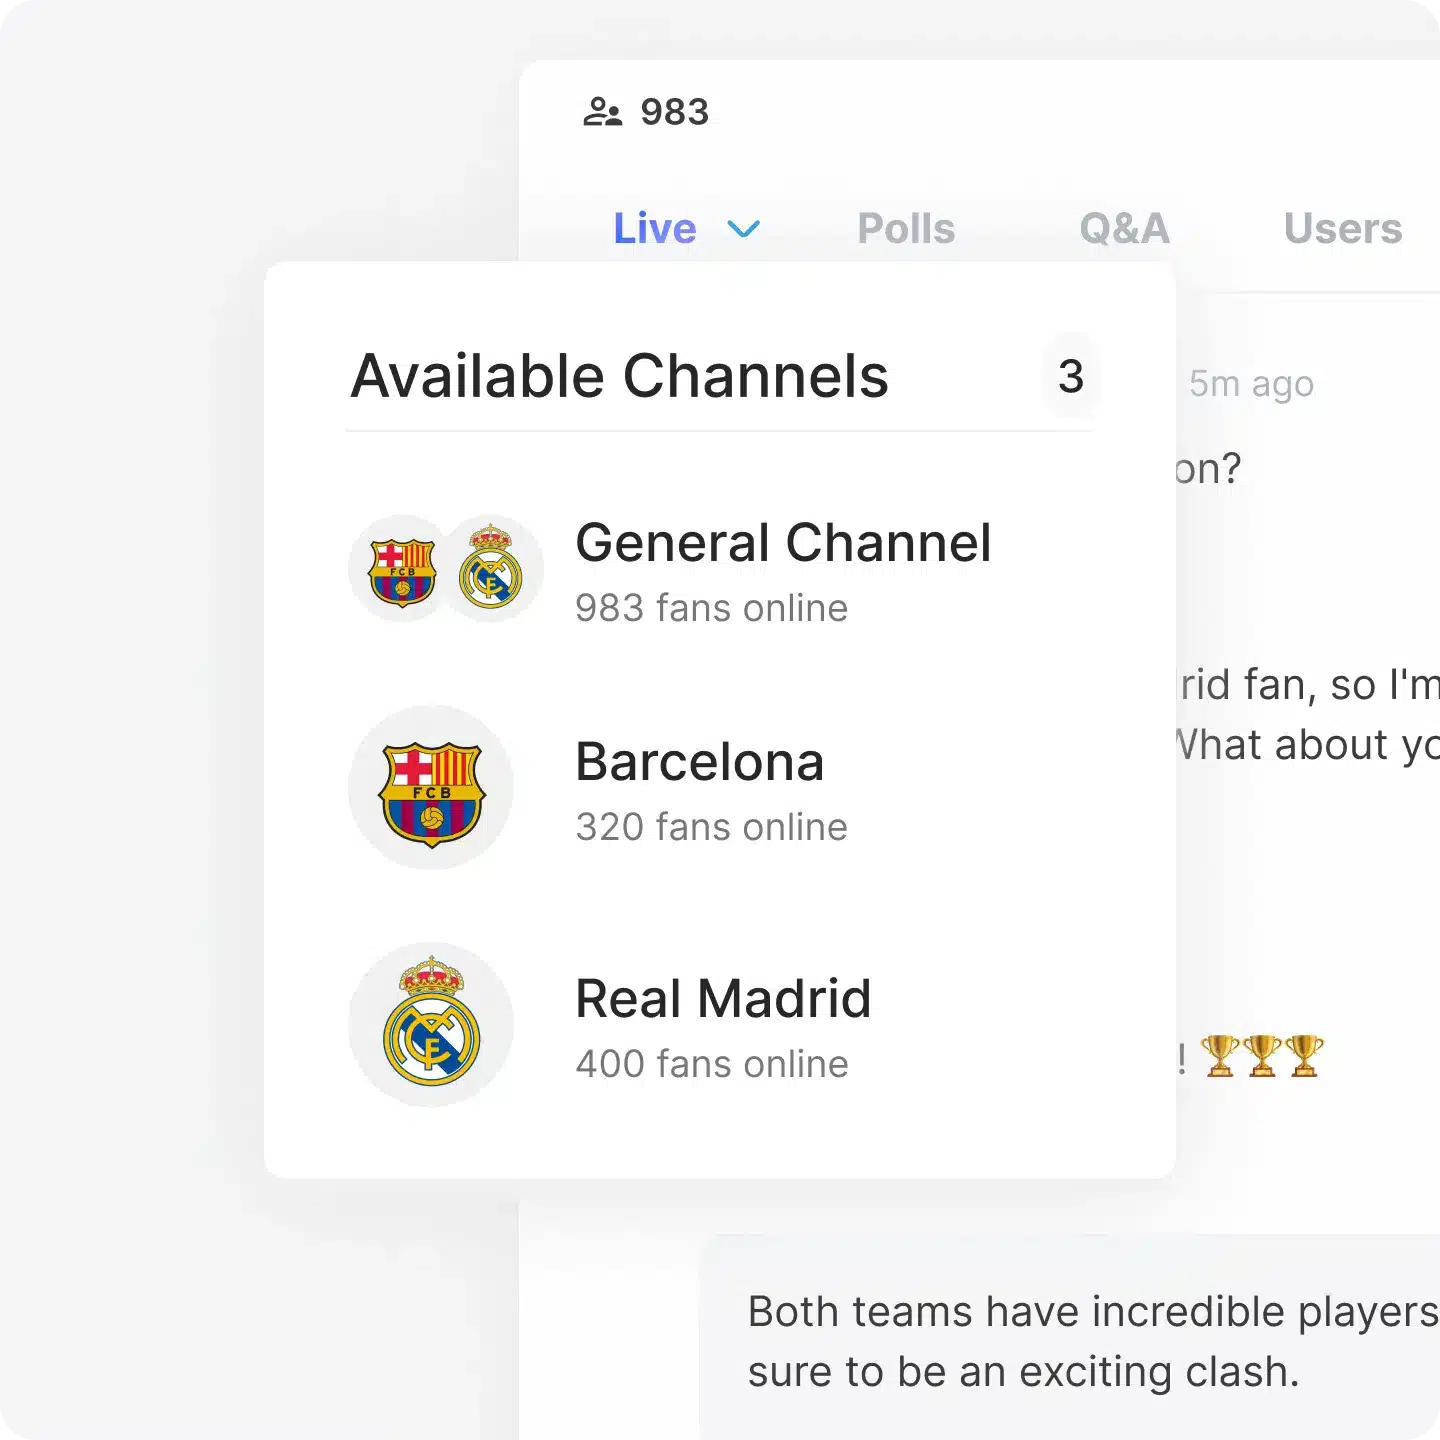The height and width of the screenshot is (1440, 1440).
Task: Select the Barcelona channel name
Action: [700, 762]
